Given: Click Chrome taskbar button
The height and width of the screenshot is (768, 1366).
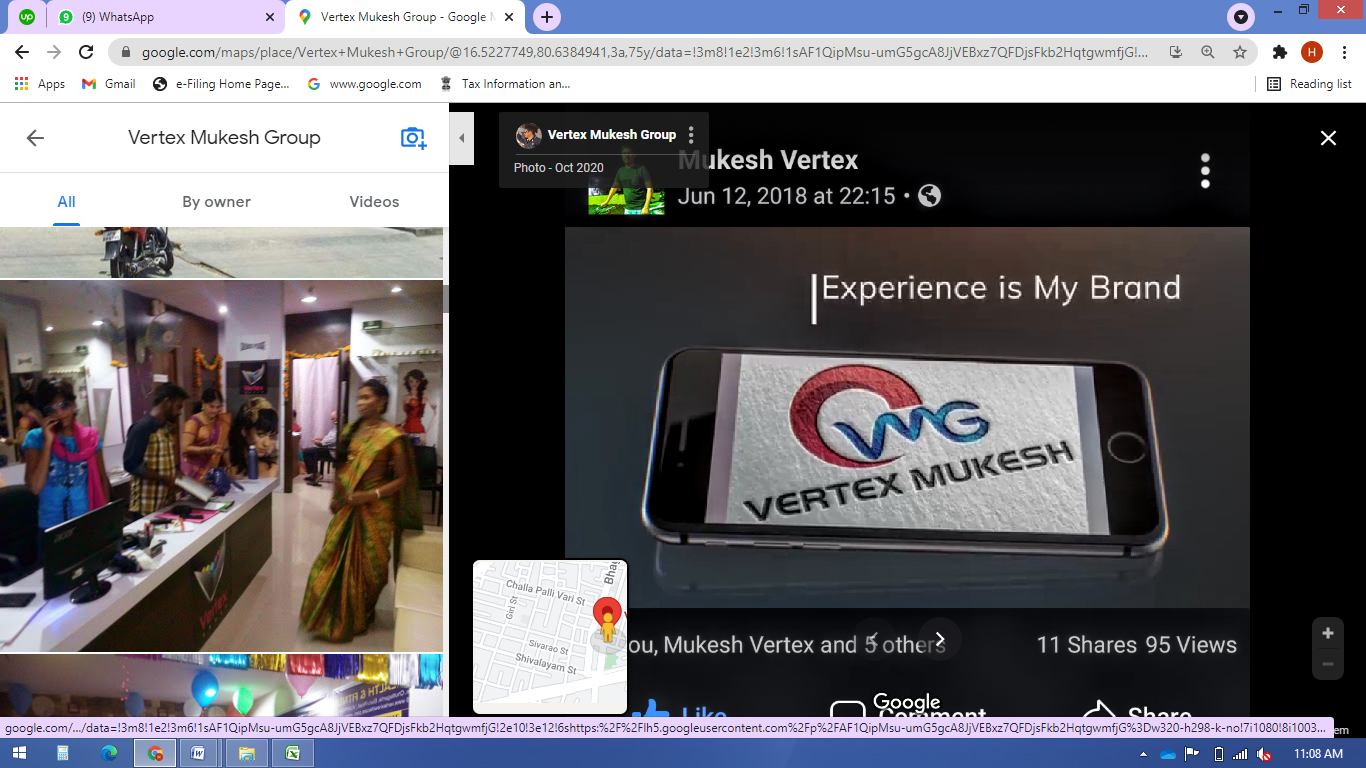Looking at the screenshot, I should click(155, 754).
